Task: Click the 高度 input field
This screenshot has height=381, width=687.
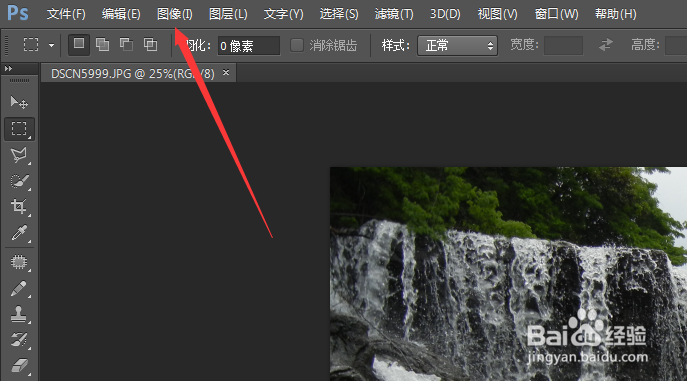Action: click(x=676, y=46)
